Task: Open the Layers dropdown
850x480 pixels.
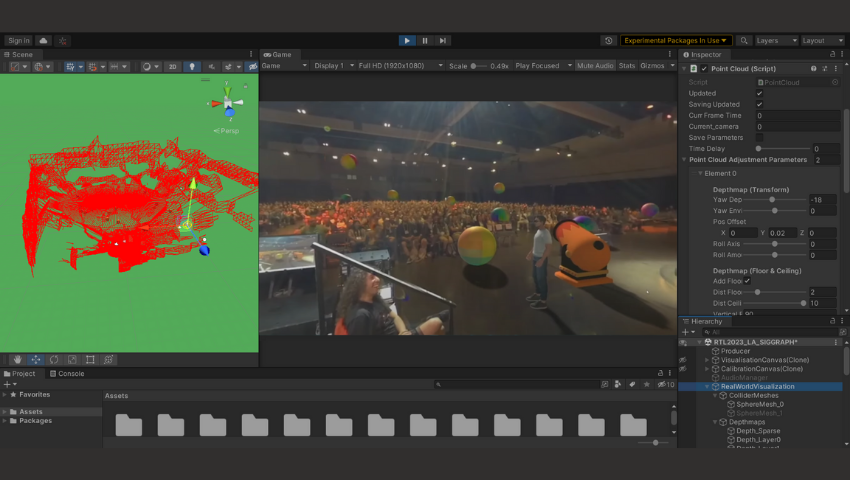Action: [776, 41]
